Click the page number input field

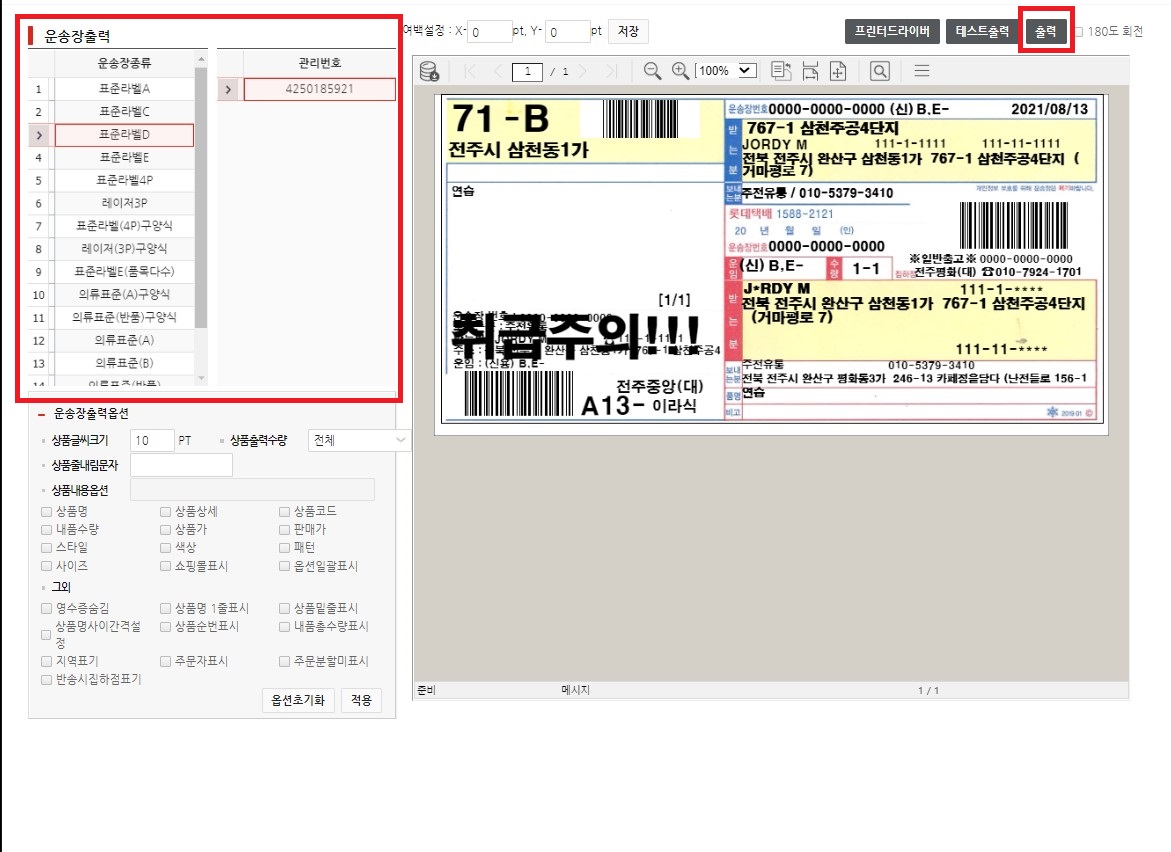coord(527,72)
